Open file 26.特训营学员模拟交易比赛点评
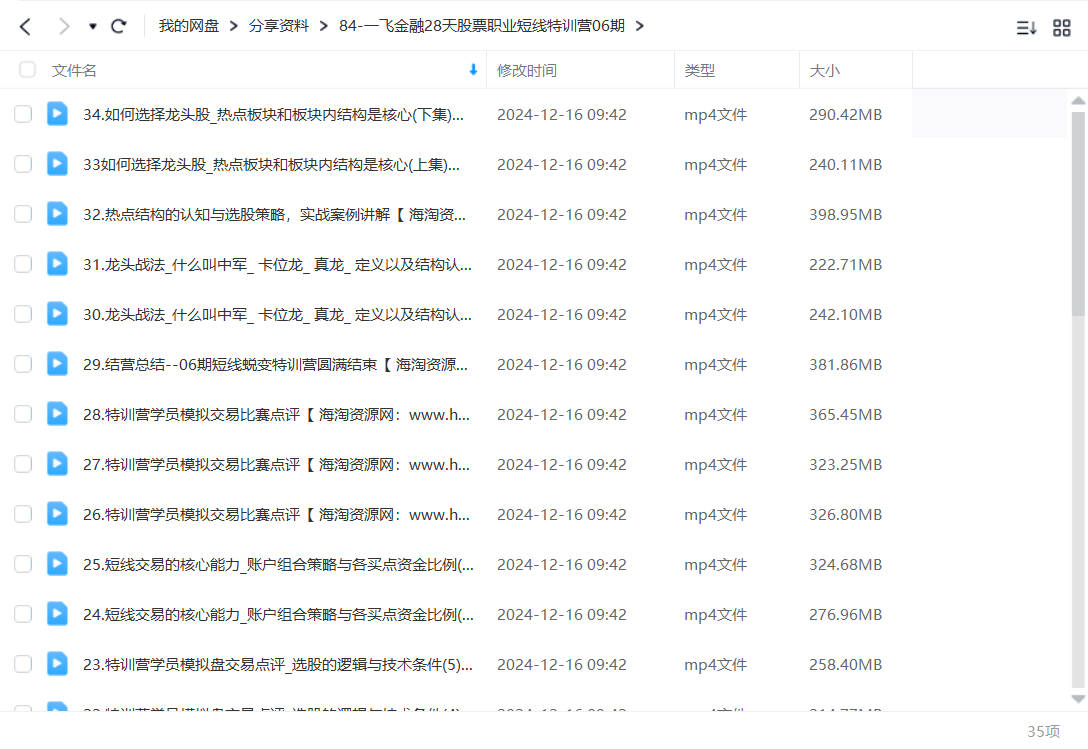 pyautogui.click(x=276, y=514)
